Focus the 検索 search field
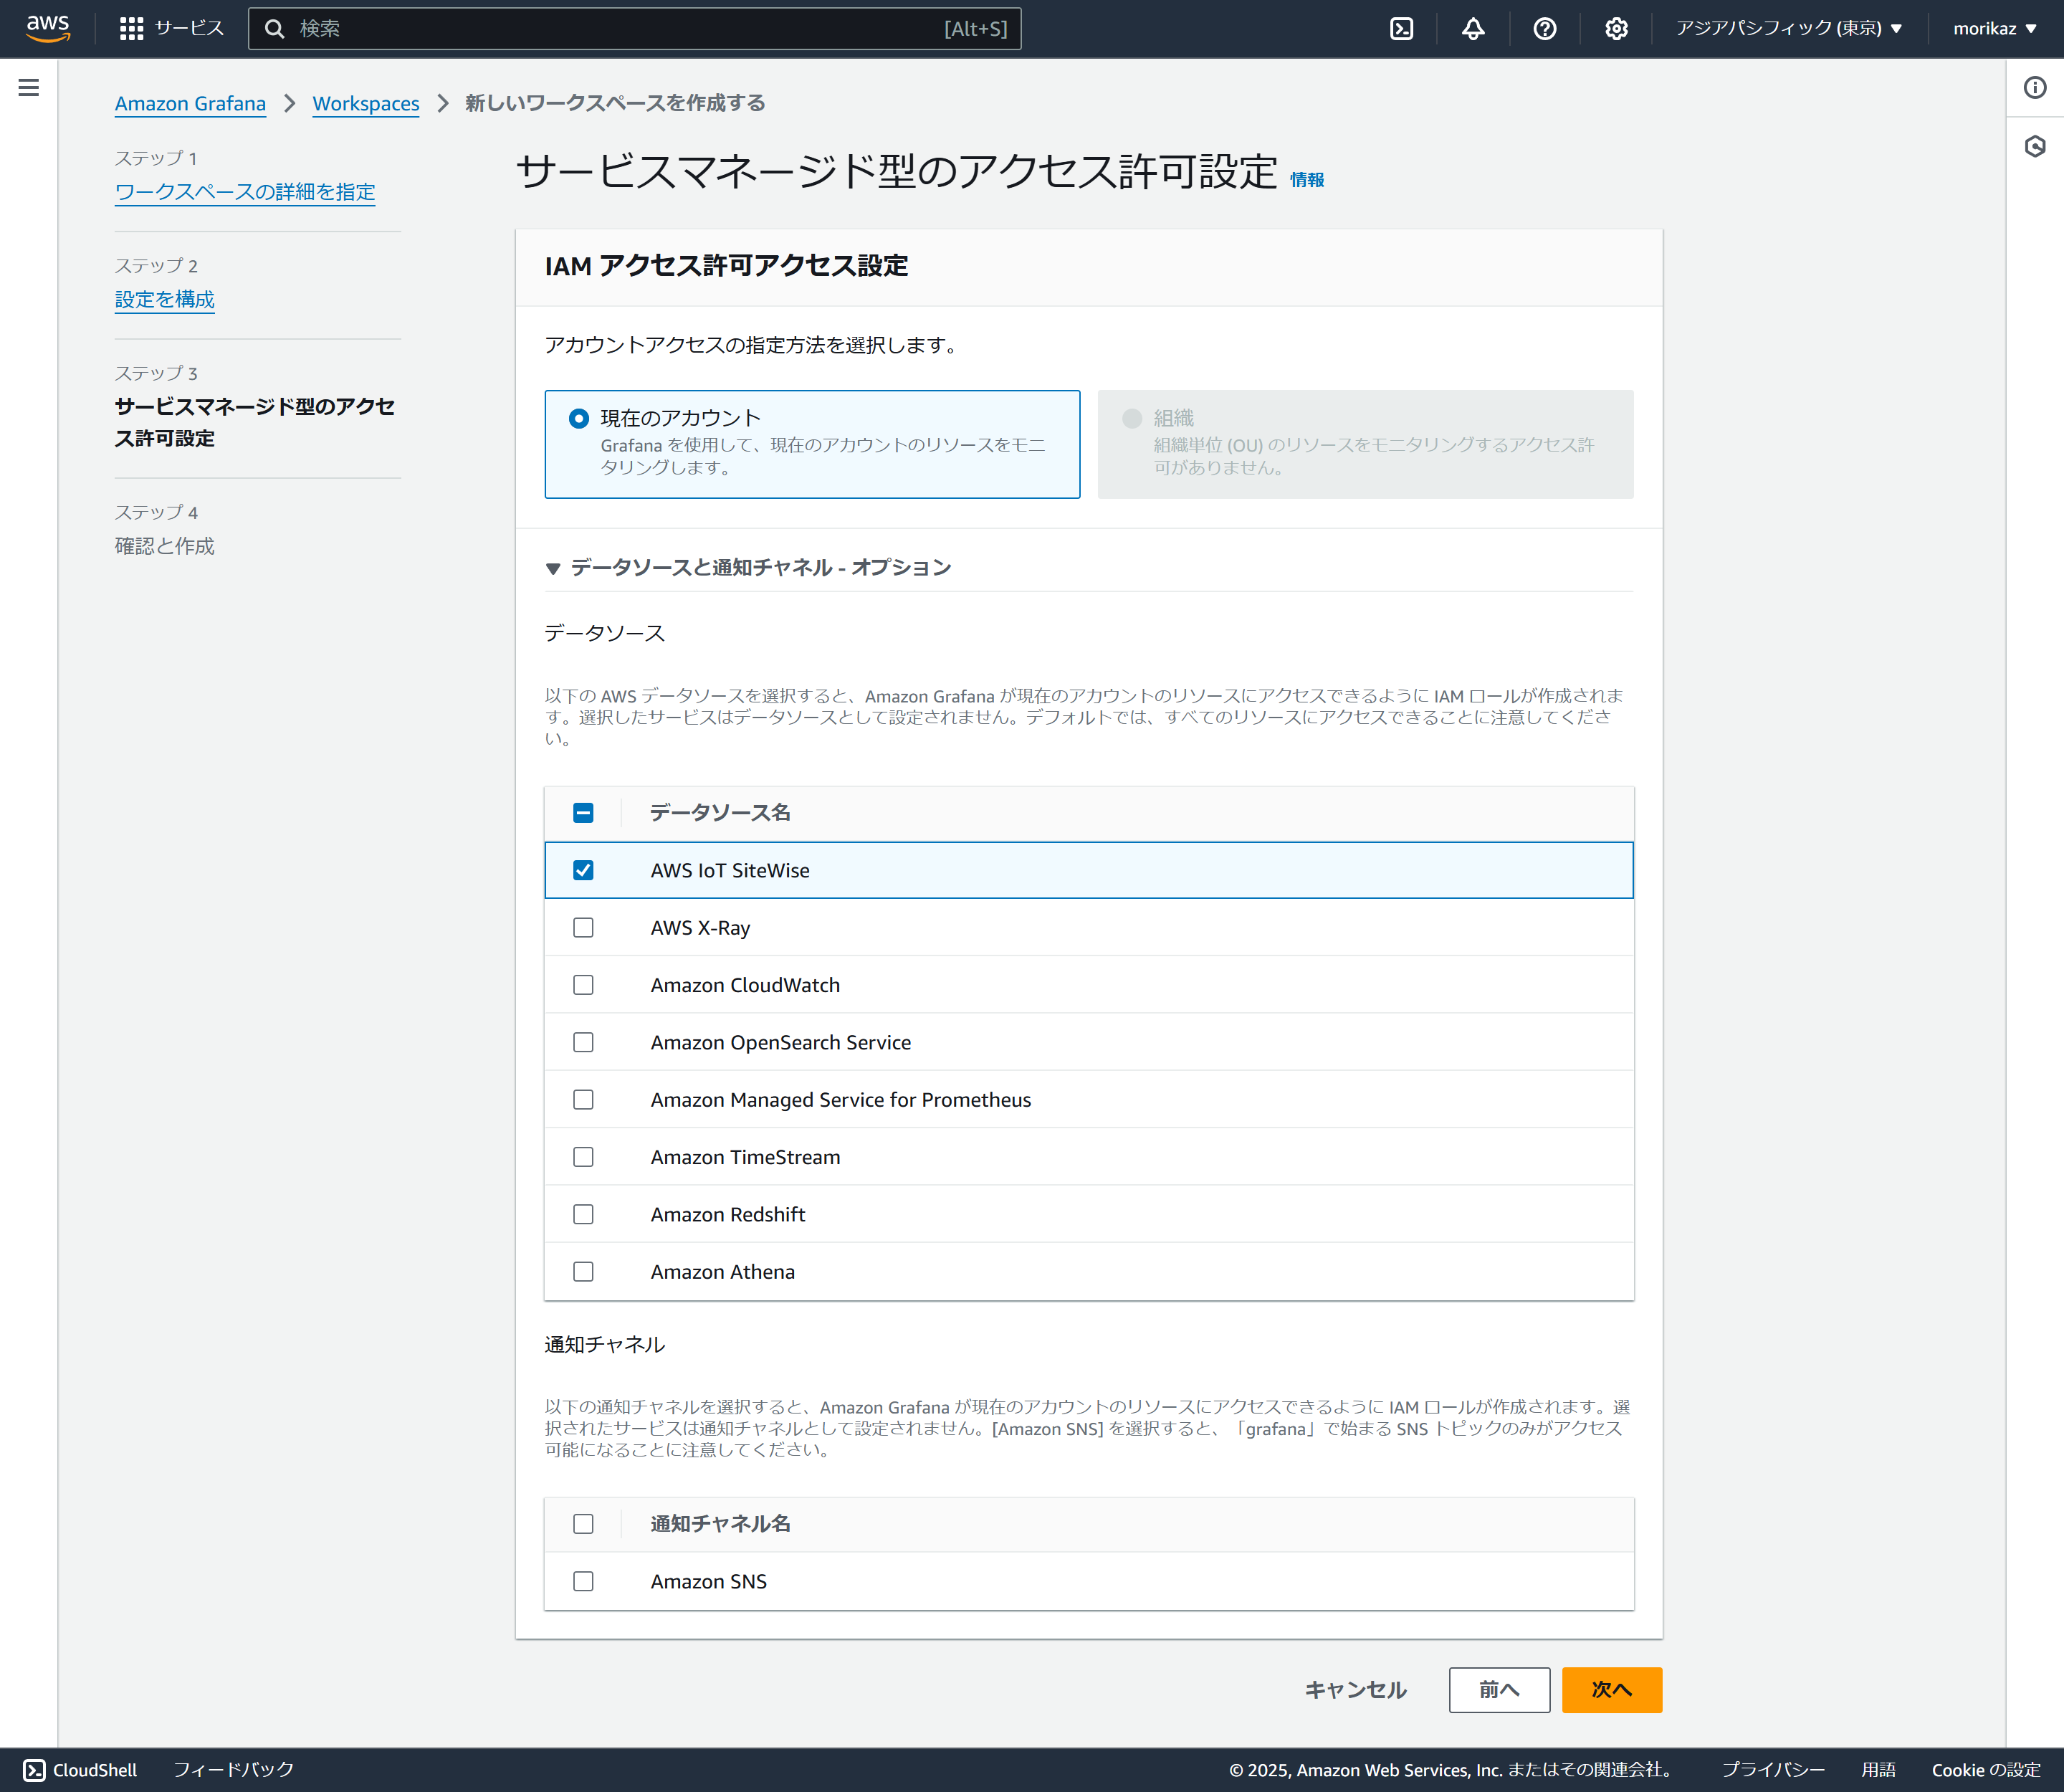Screen dimensions: 2064x1792 (635, 29)
